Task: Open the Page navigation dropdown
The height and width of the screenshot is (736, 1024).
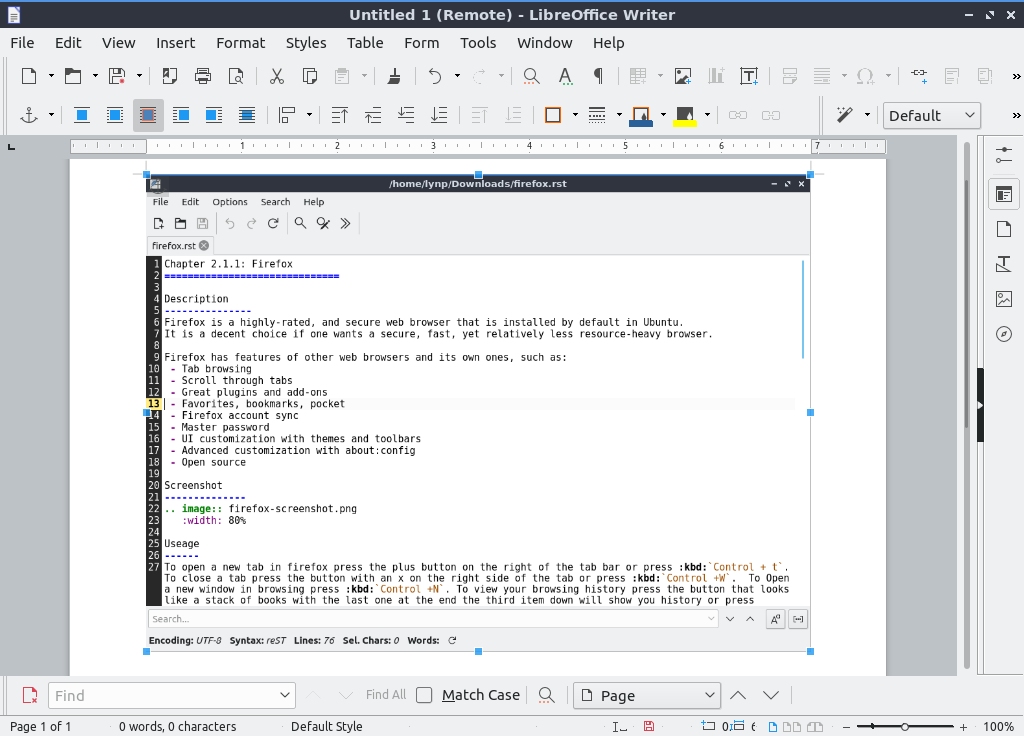Action: [710, 695]
